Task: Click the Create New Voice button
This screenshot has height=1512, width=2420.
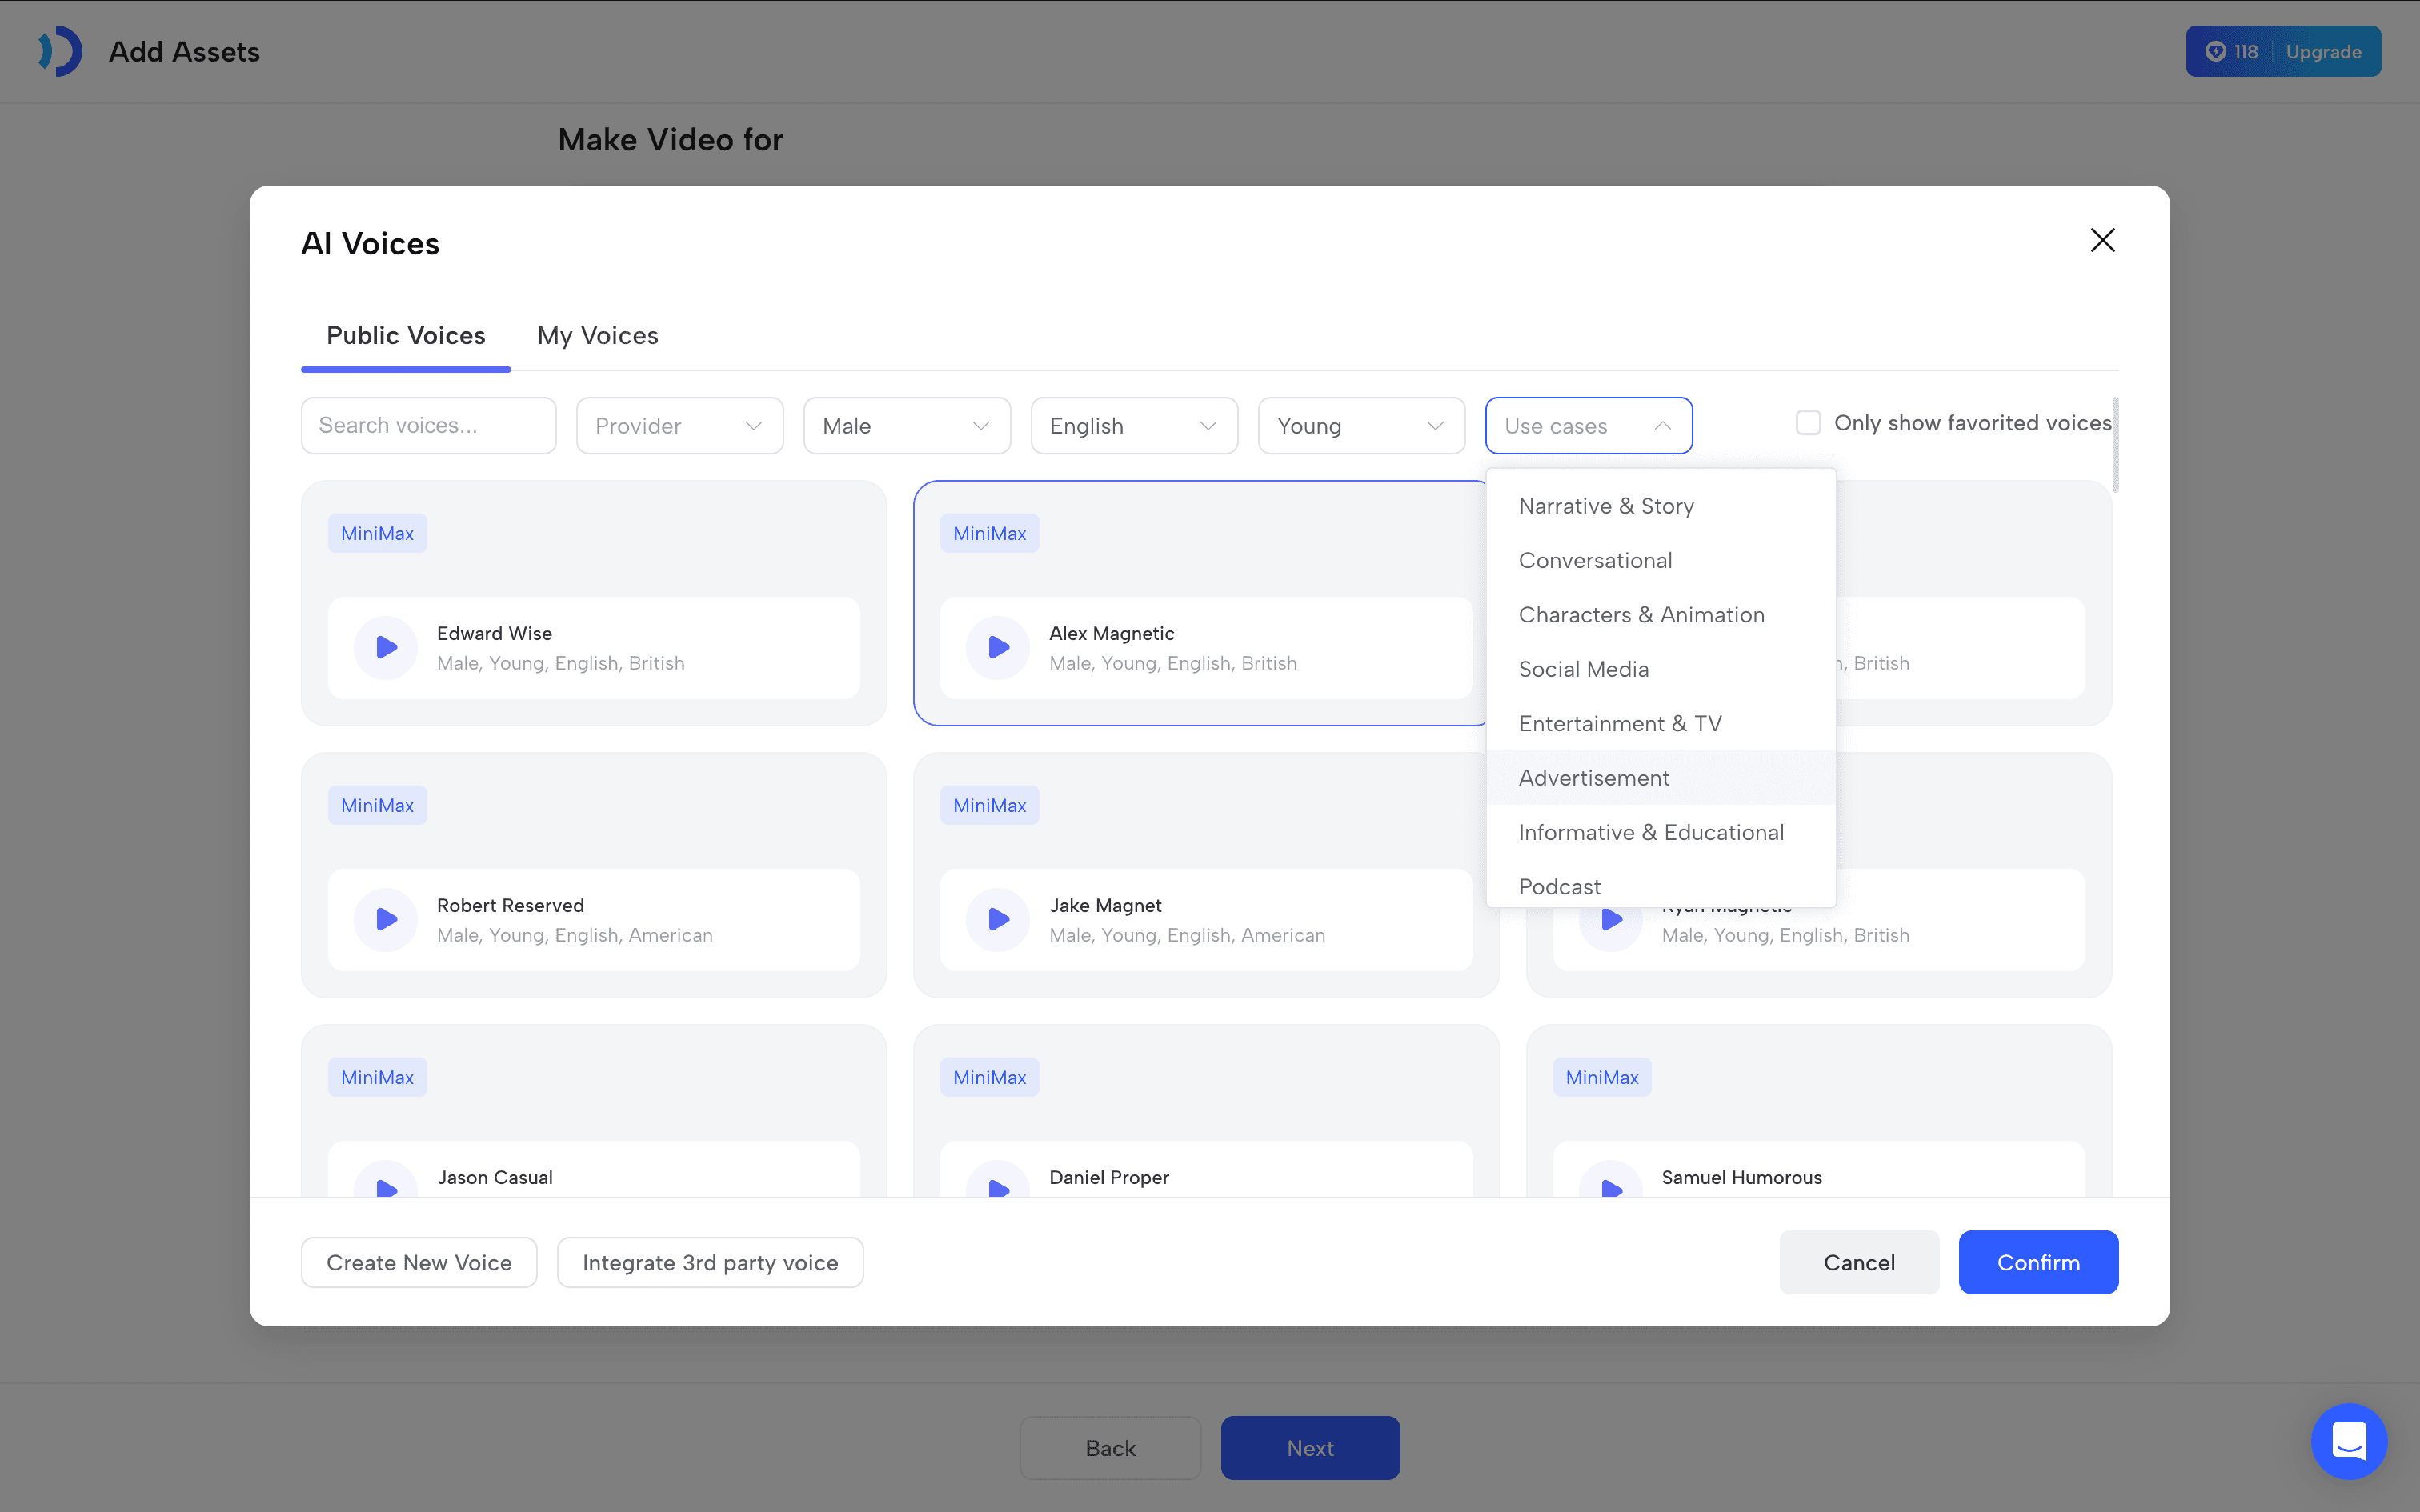Action: [x=419, y=1263]
